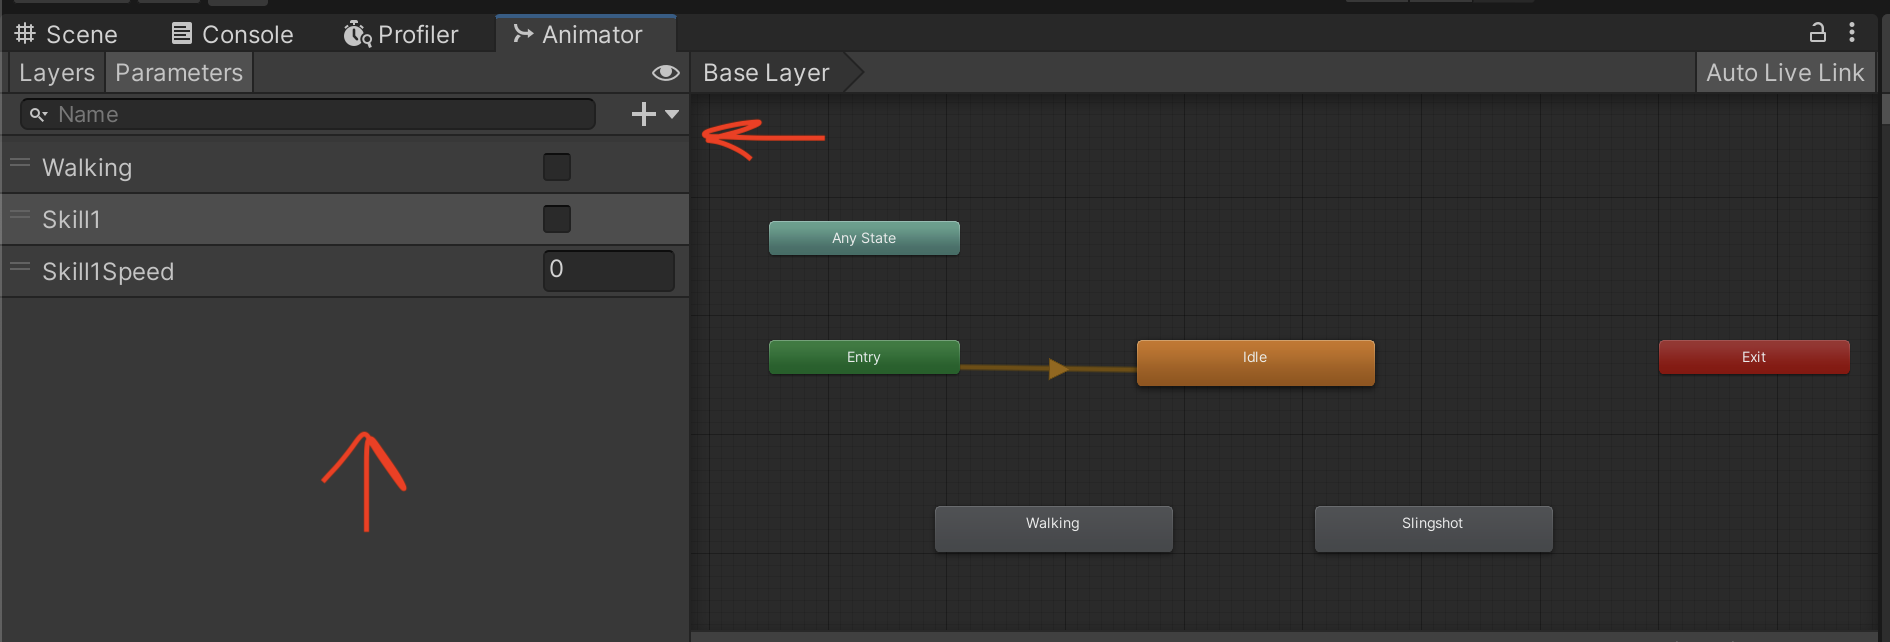Screen dimensions: 1890x642
Task: Click the lock icon in the Animator panel
Action: click(1817, 33)
